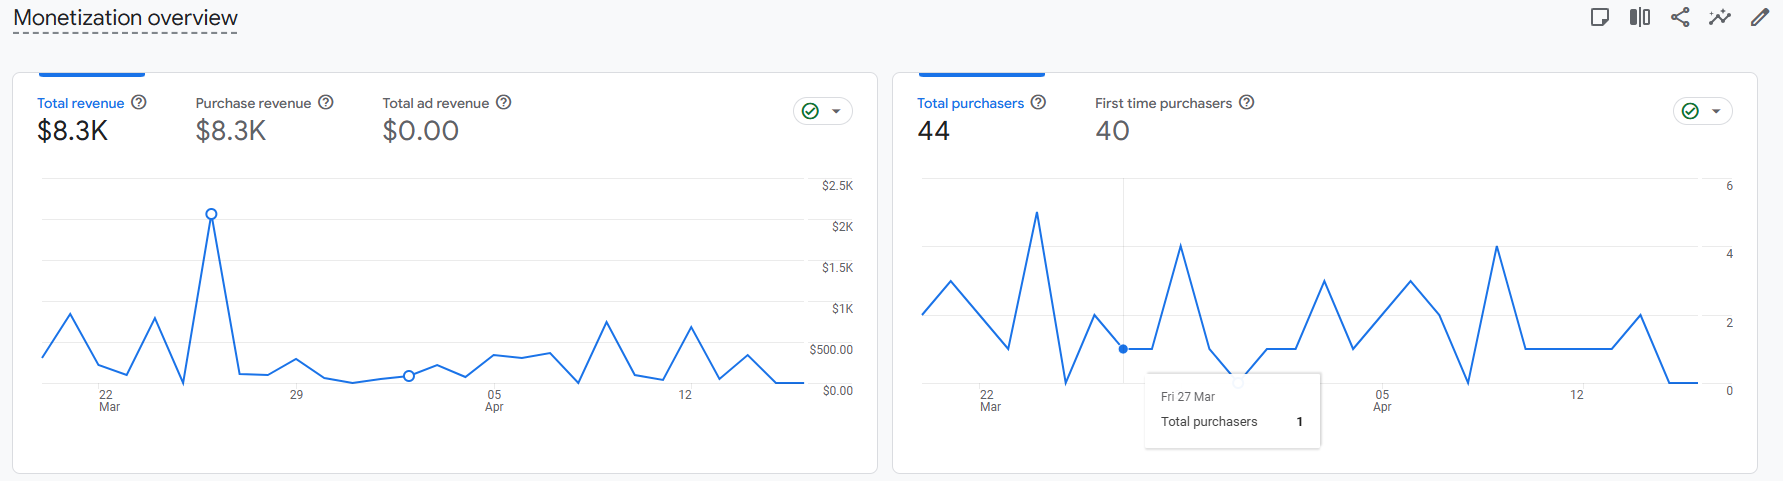The image size is (1783, 481).
Task: Click green check status on purchasers card
Action: point(1691,111)
